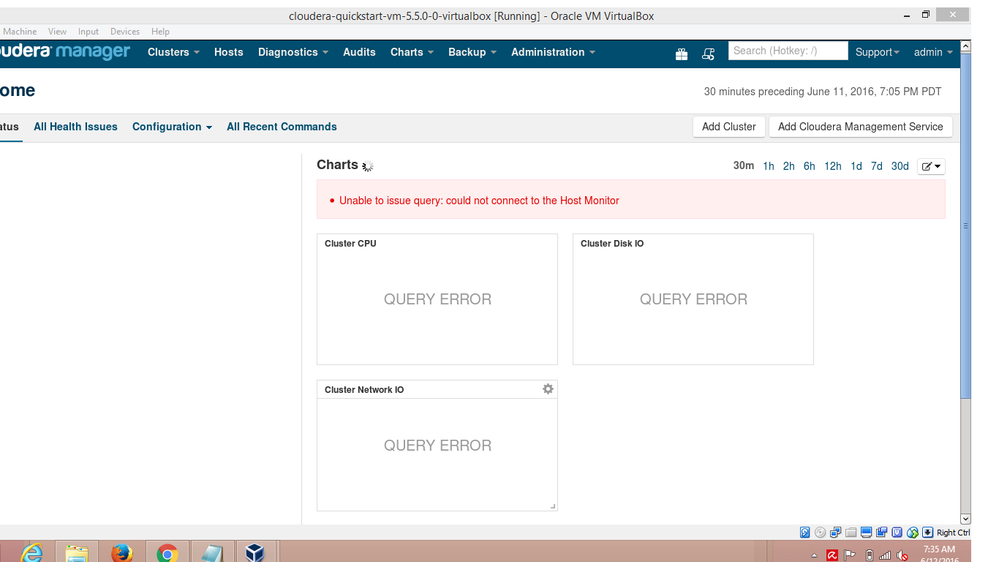This screenshot has width=999, height=562.
Task: Click VirtualBox shared folders status icon
Action: (851, 532)
